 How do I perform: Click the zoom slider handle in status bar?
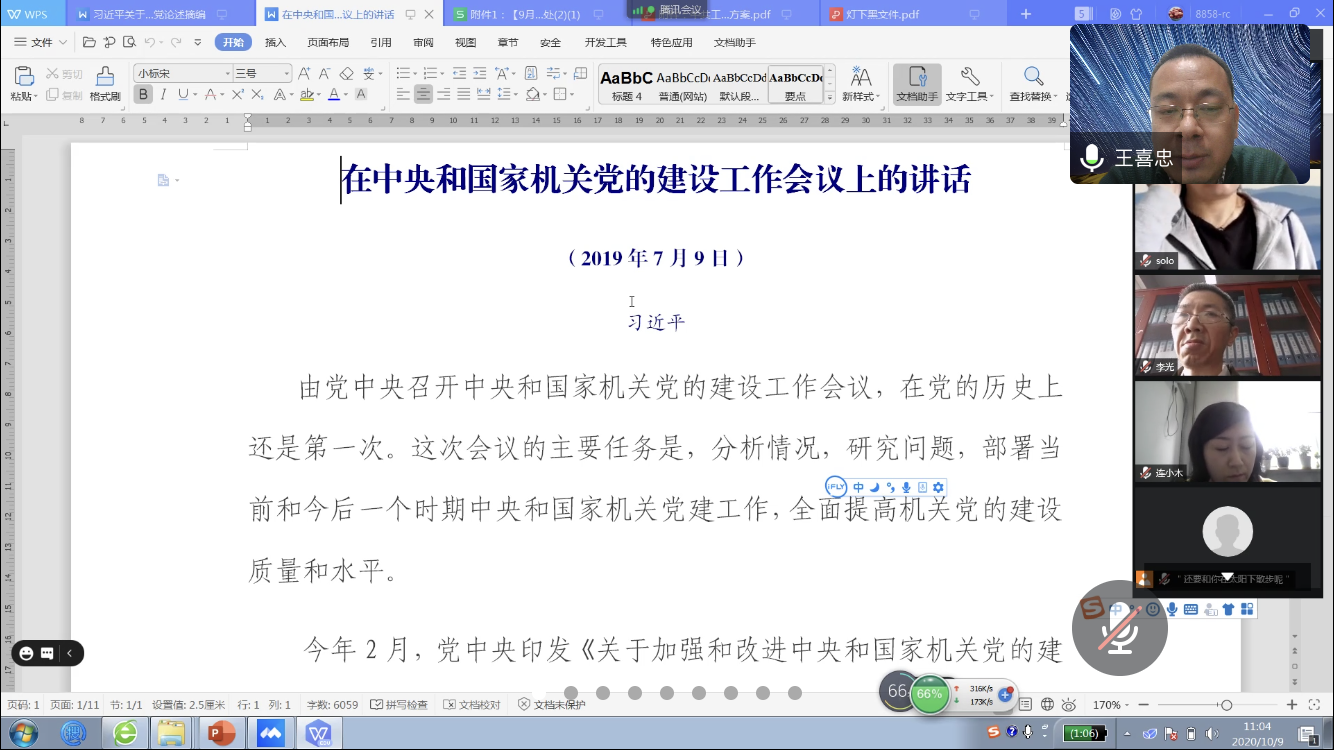point(1226,705)
